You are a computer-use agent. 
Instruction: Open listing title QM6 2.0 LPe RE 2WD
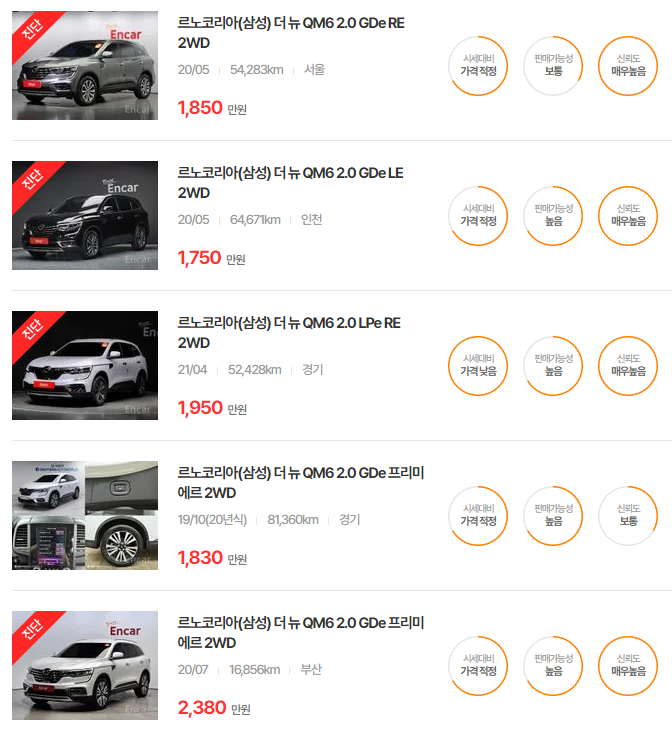tap(289, 333)
